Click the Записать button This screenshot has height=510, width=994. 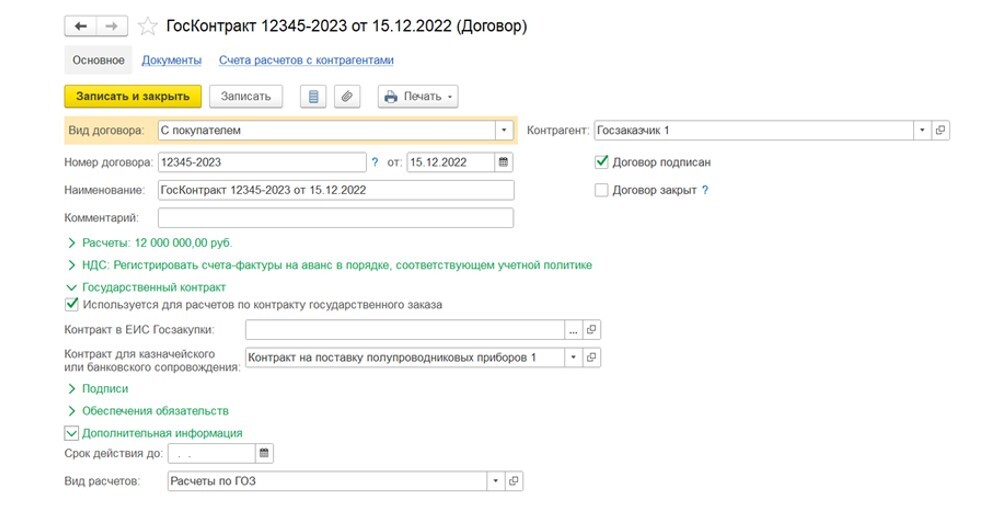(x=245, y=96)
